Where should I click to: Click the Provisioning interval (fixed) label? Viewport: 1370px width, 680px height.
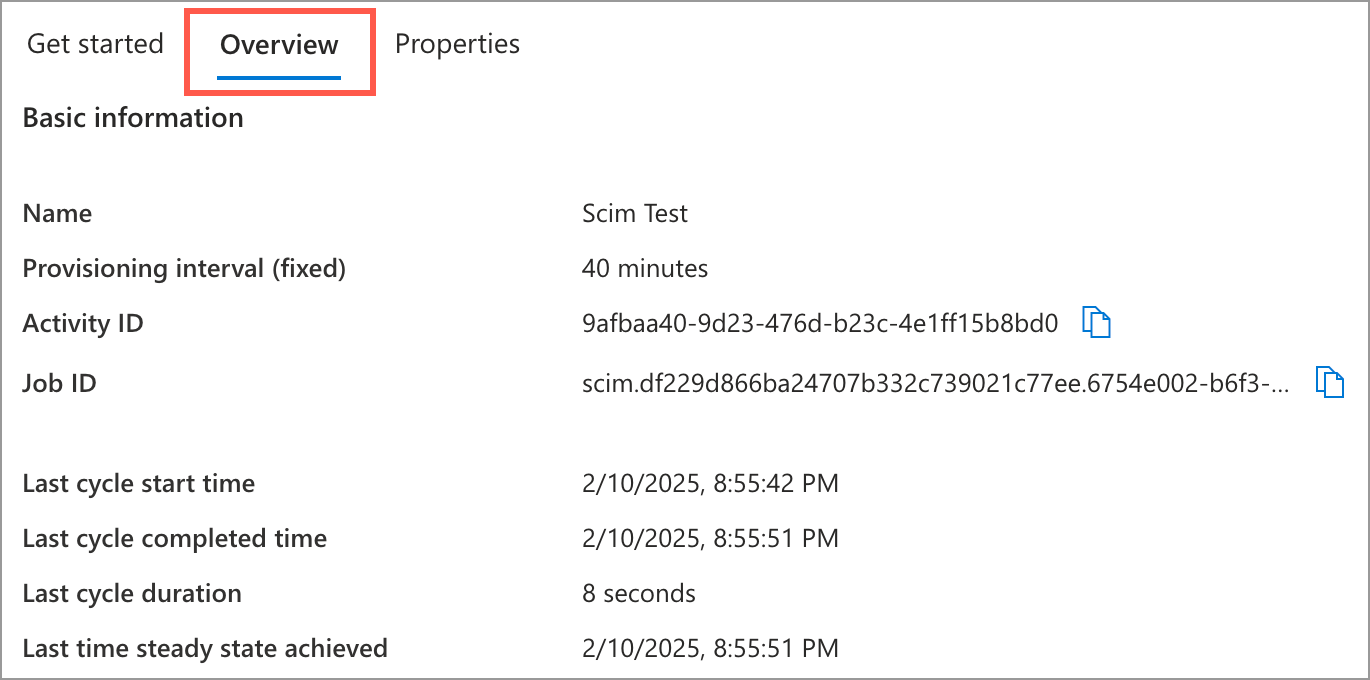pos(184,268)
